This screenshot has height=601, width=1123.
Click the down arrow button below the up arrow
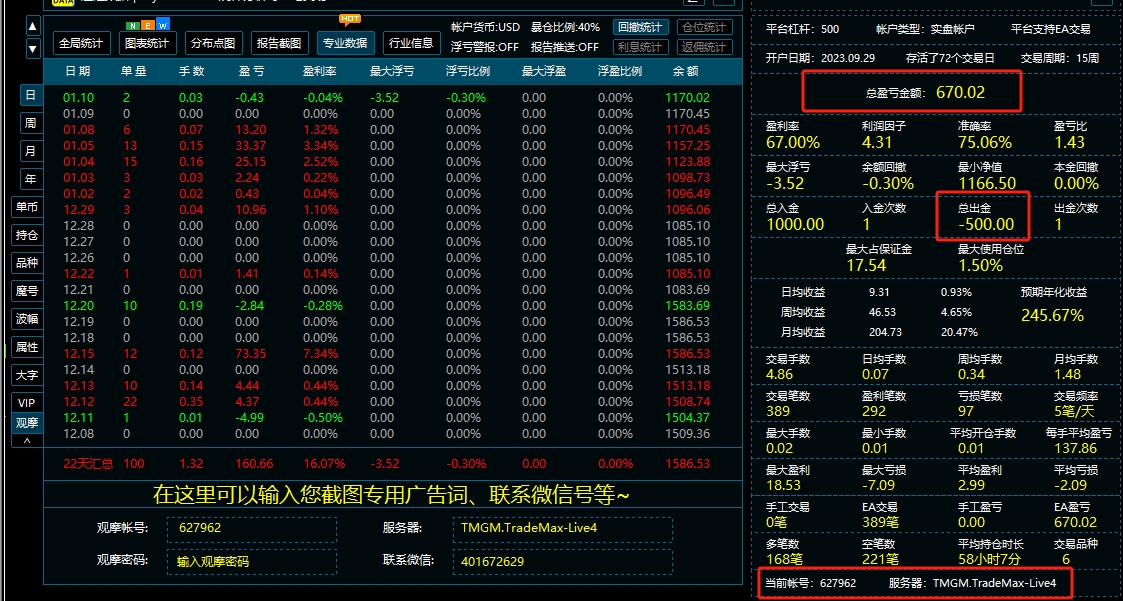(x=33, y=49)
